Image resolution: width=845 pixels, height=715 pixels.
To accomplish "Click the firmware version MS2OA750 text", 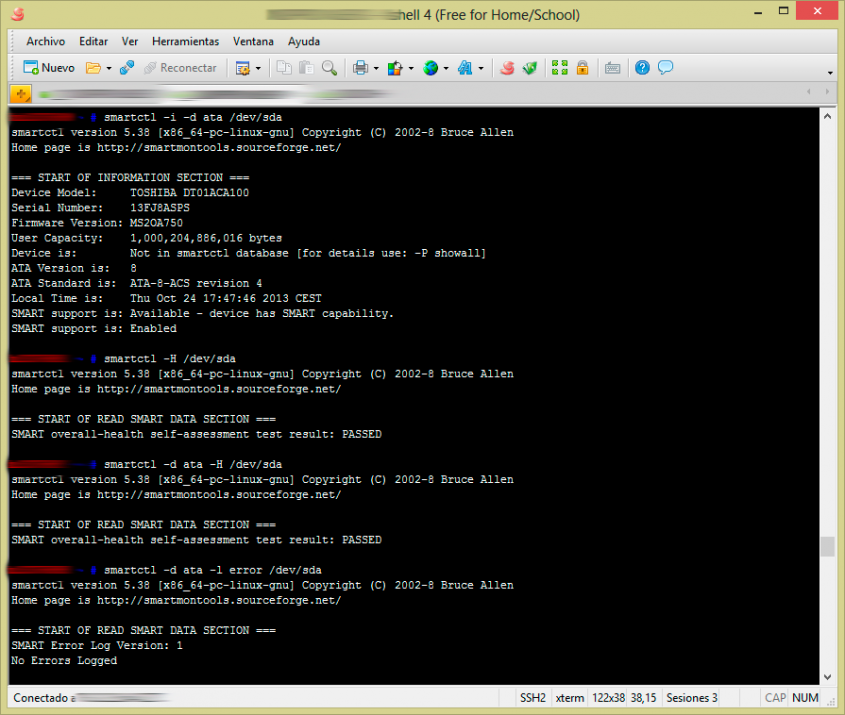I will [156, 223].
